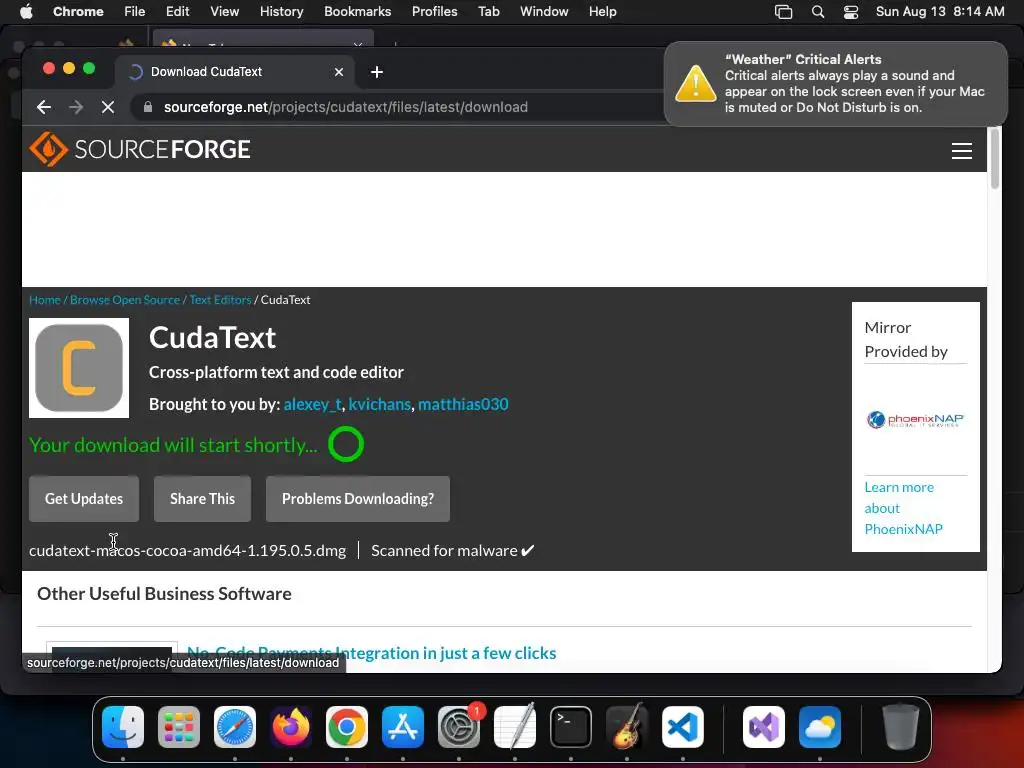Image resolution: width=1024 pixels, height=768 pixels.
Task: Open a new Chrome tab
Action: [377, 72]
